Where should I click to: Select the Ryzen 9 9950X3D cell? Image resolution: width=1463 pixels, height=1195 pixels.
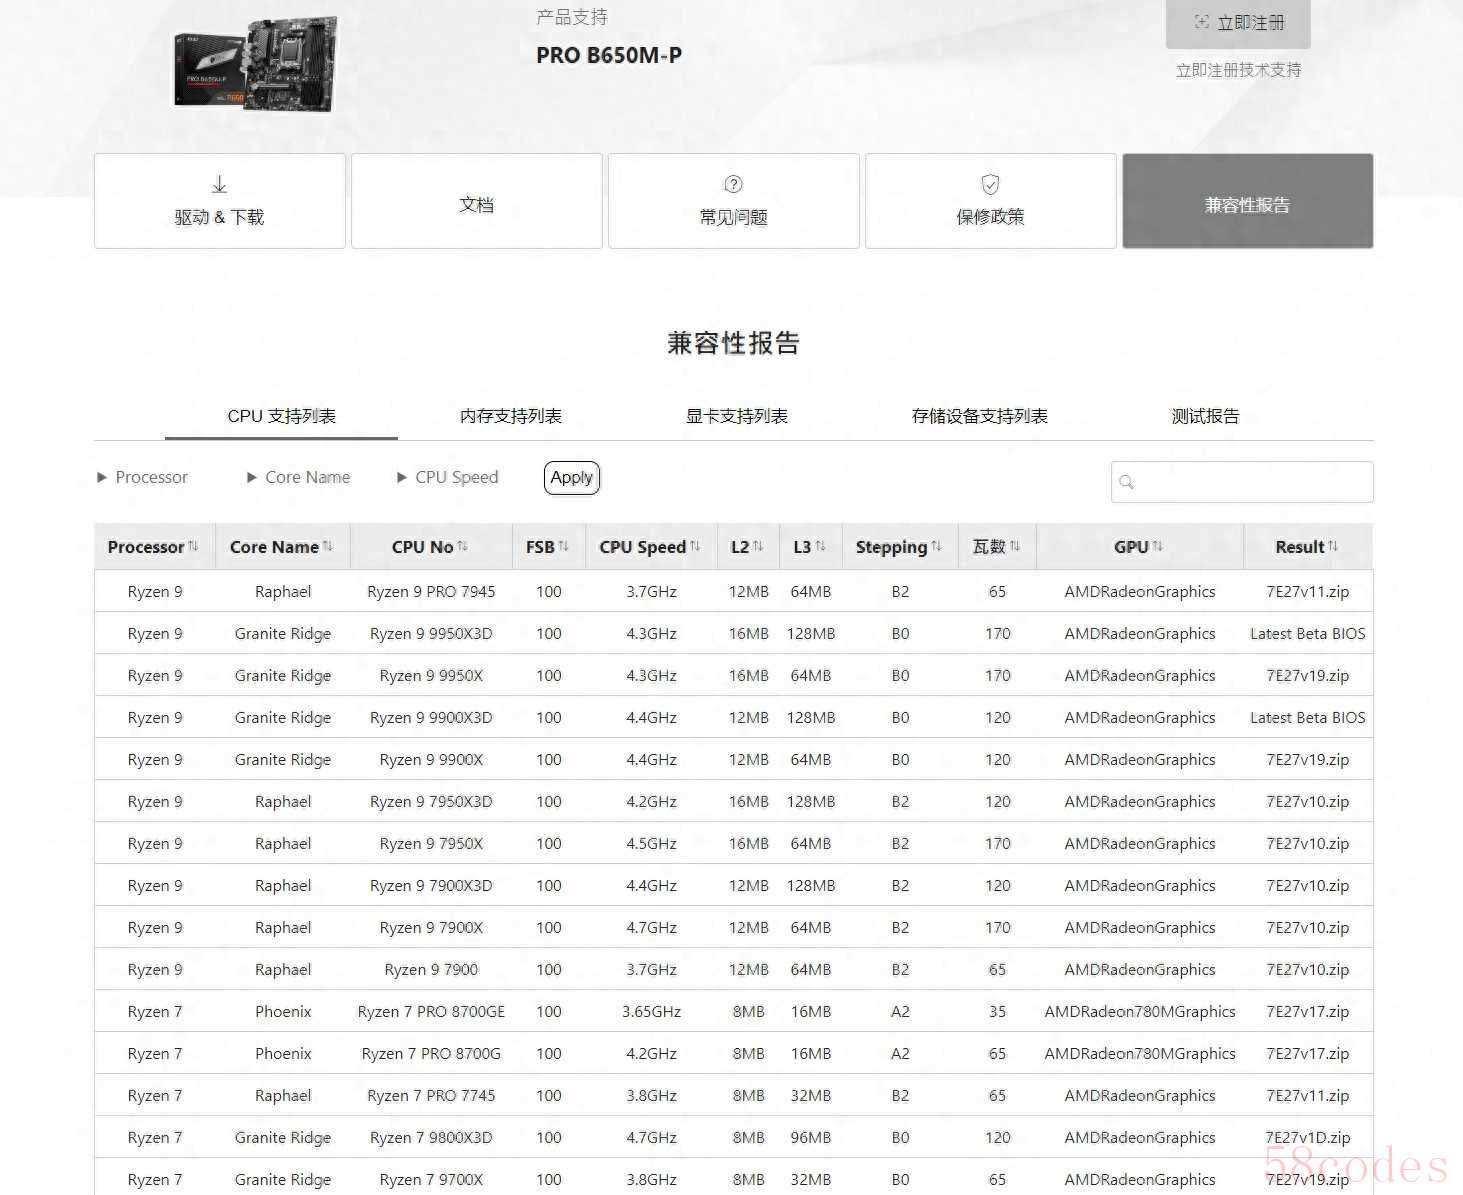431,633
